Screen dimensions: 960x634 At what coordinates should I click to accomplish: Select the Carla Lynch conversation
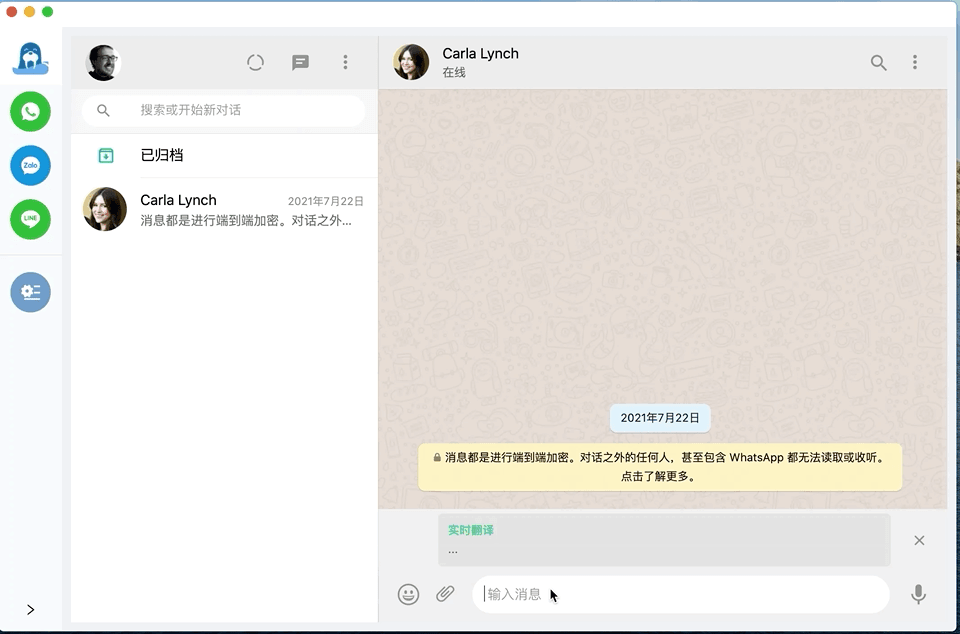(222, 209)
